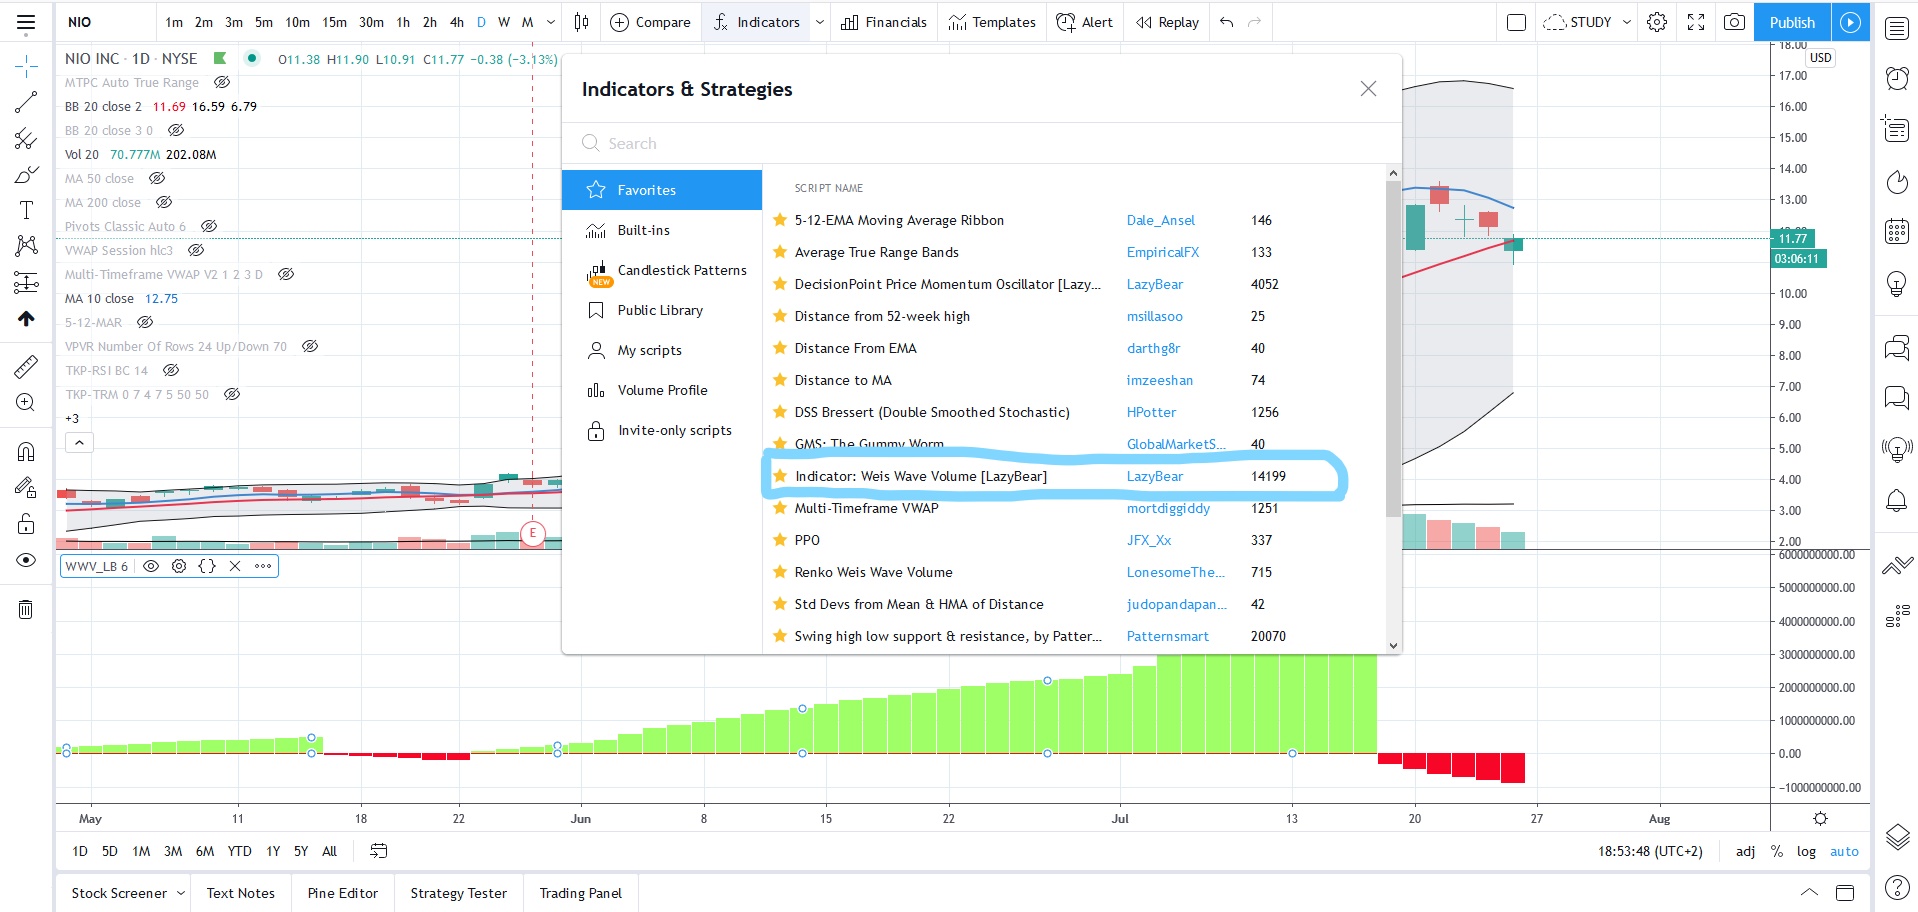The height and width of the screenshot is (912, 1918).
Task: Open LazyBear author link for Weis Wave
Action: 1154,476
